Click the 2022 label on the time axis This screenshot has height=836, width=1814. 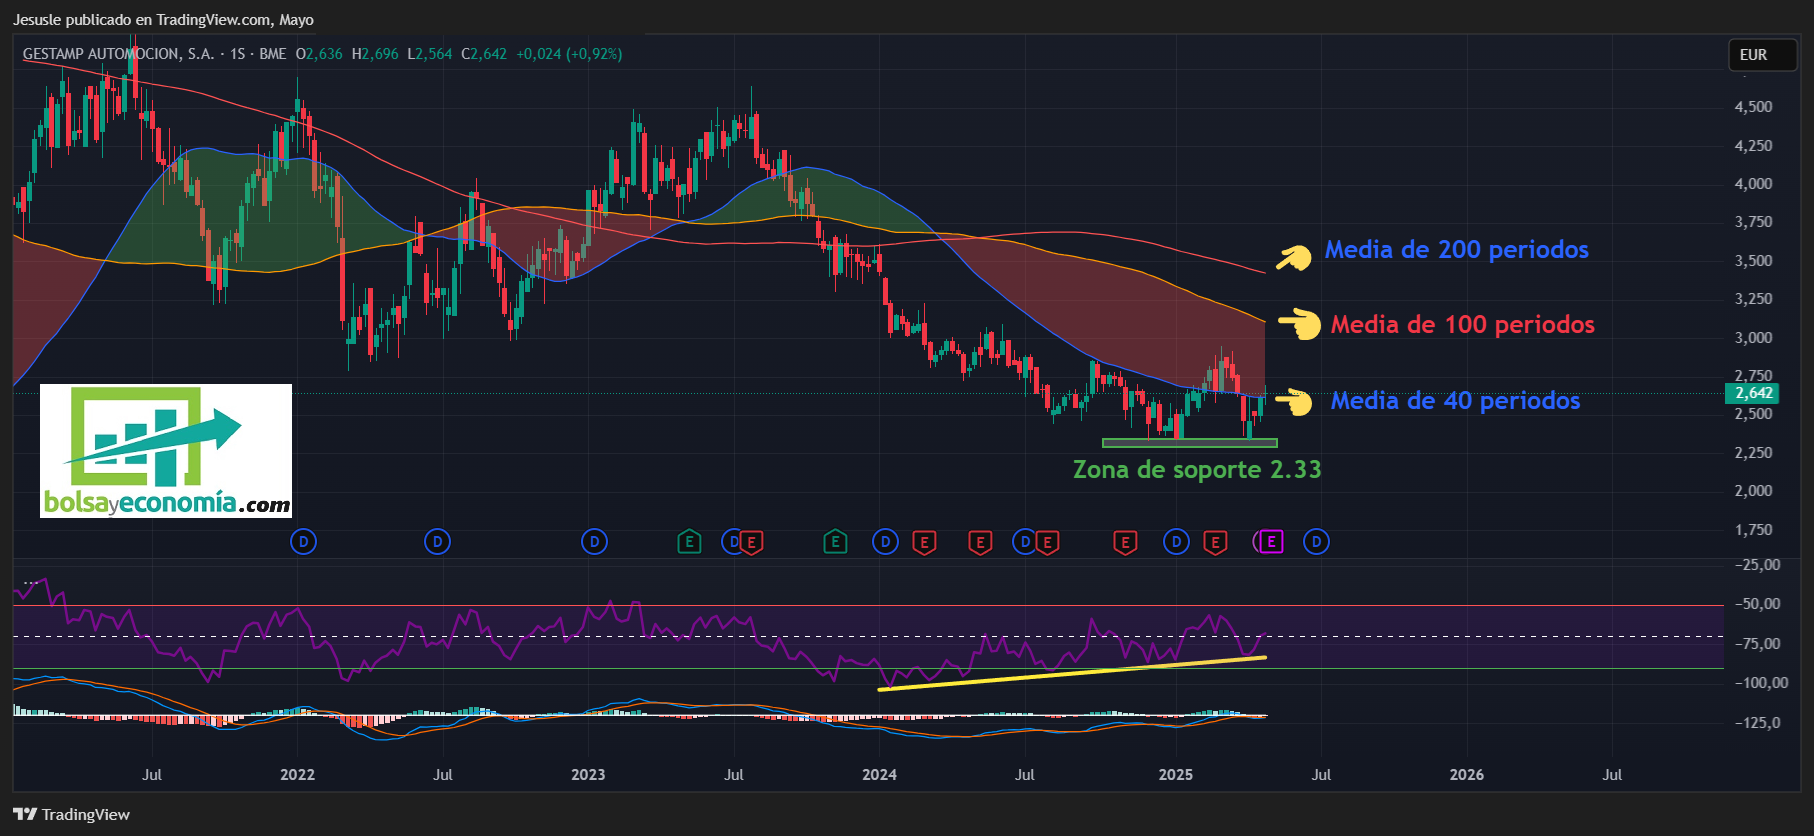(297, 774)
